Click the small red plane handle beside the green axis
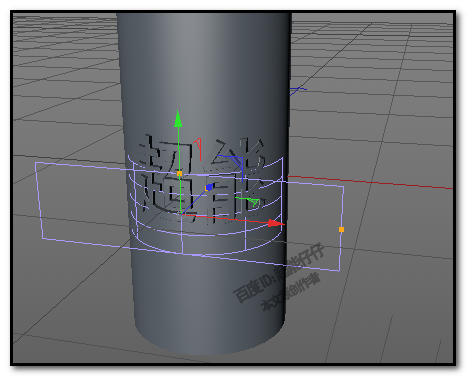The image size is (467, 377). (198, 148)
